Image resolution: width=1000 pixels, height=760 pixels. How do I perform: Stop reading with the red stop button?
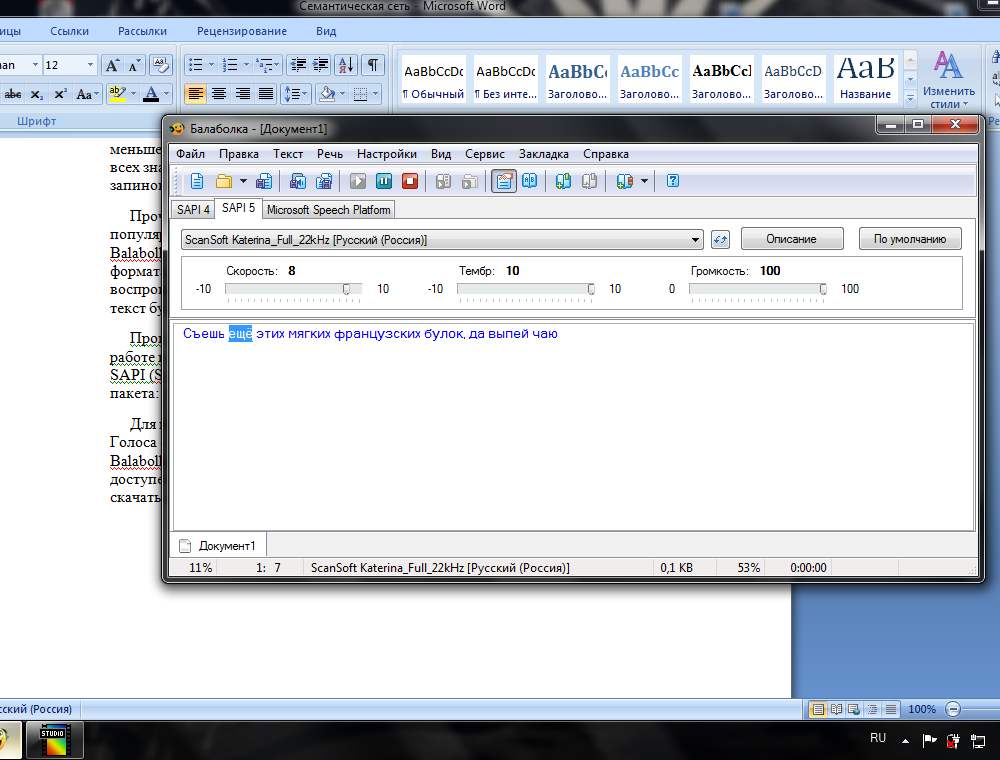pos(410,181)
